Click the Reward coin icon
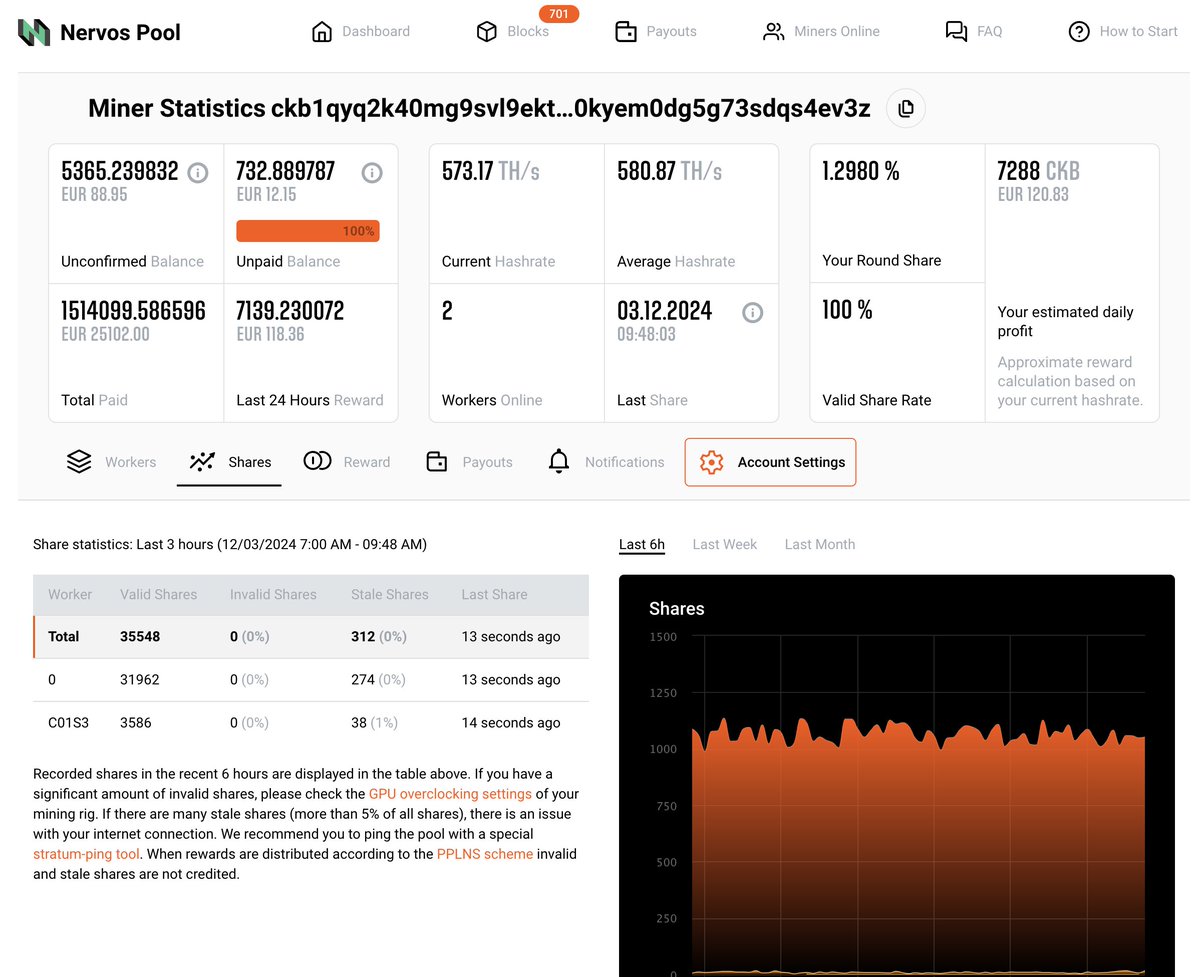 pos(317,461)
